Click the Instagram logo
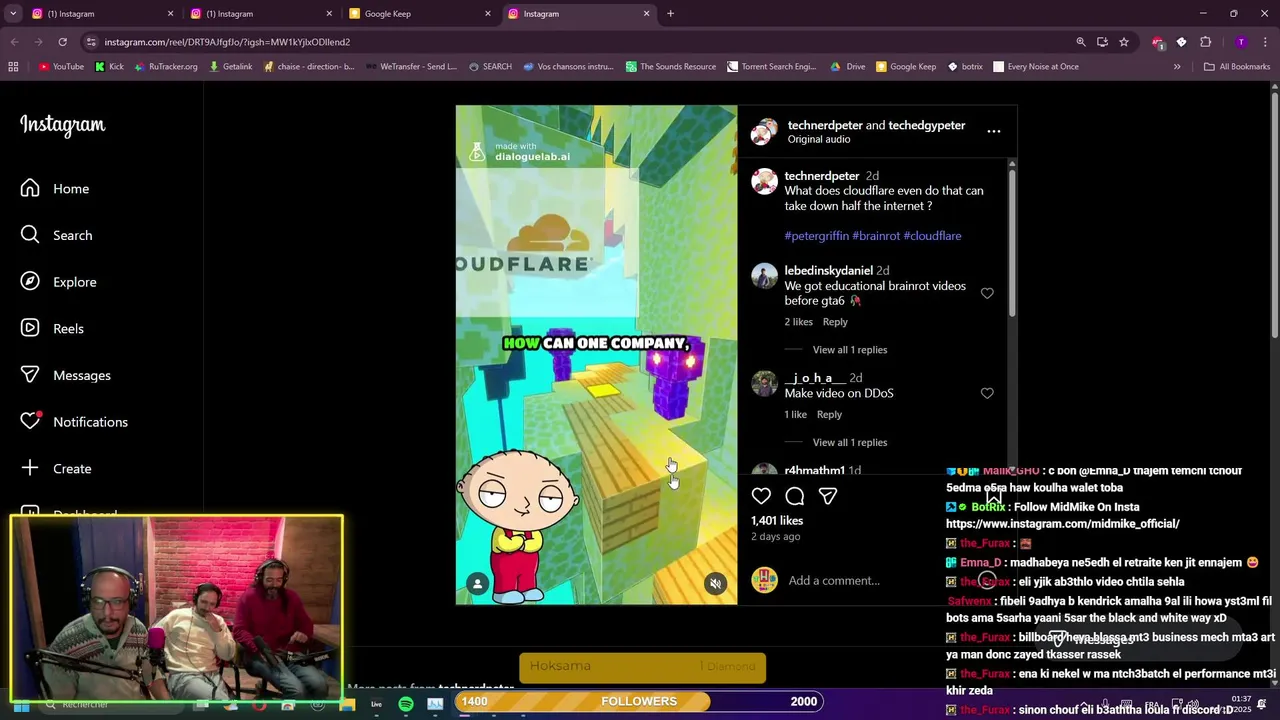The height and width of the screenshot is (720, 1280). (x=62, y=125)
